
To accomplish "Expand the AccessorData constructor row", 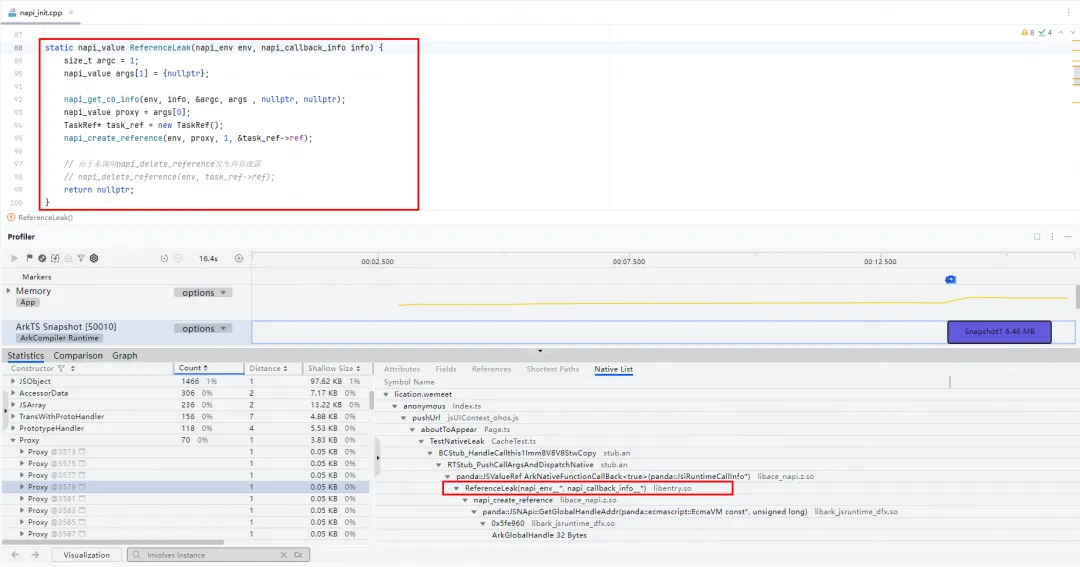I will pos(13,393).
